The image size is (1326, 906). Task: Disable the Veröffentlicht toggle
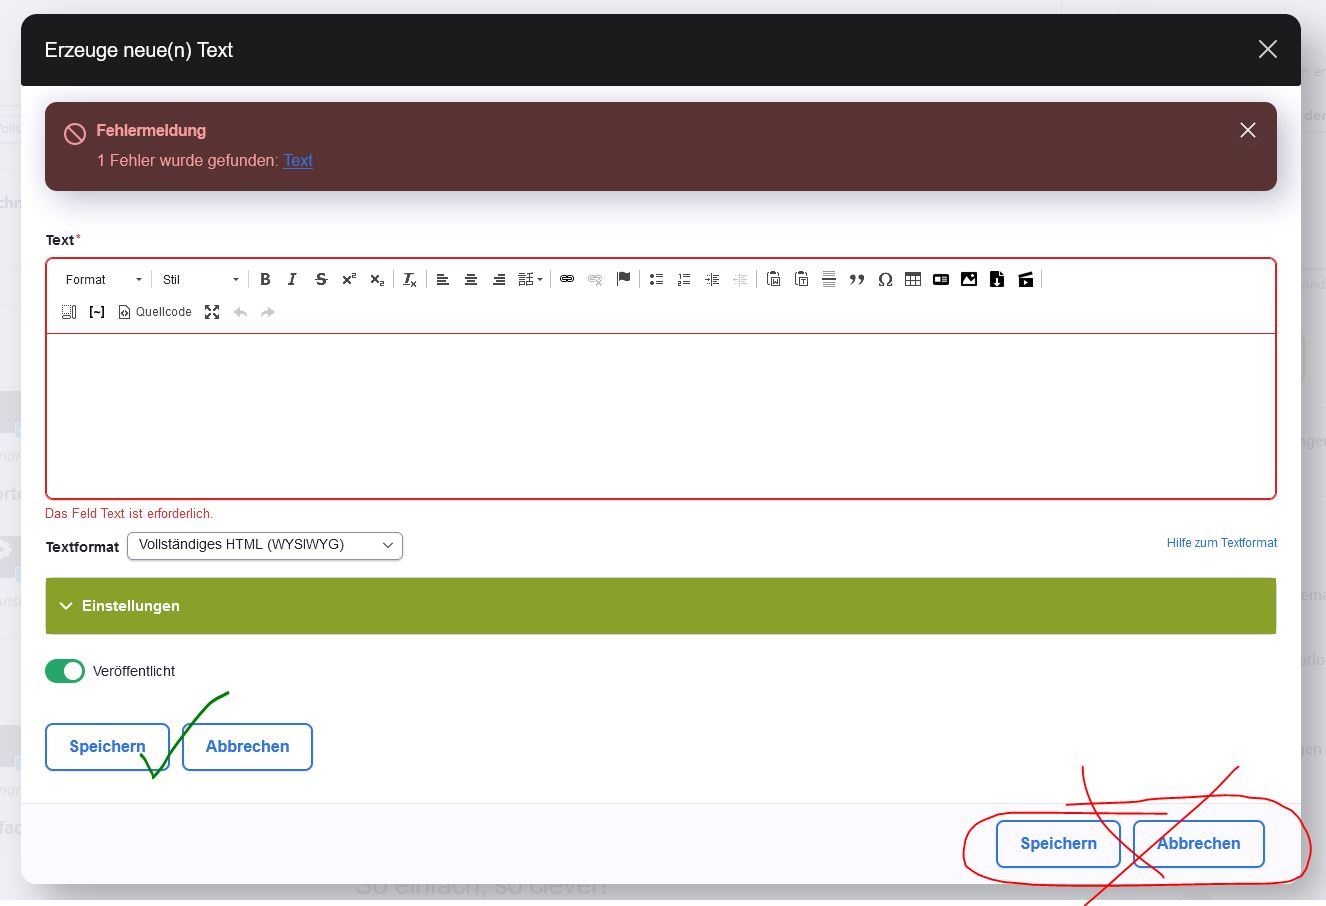click(65, 671)
